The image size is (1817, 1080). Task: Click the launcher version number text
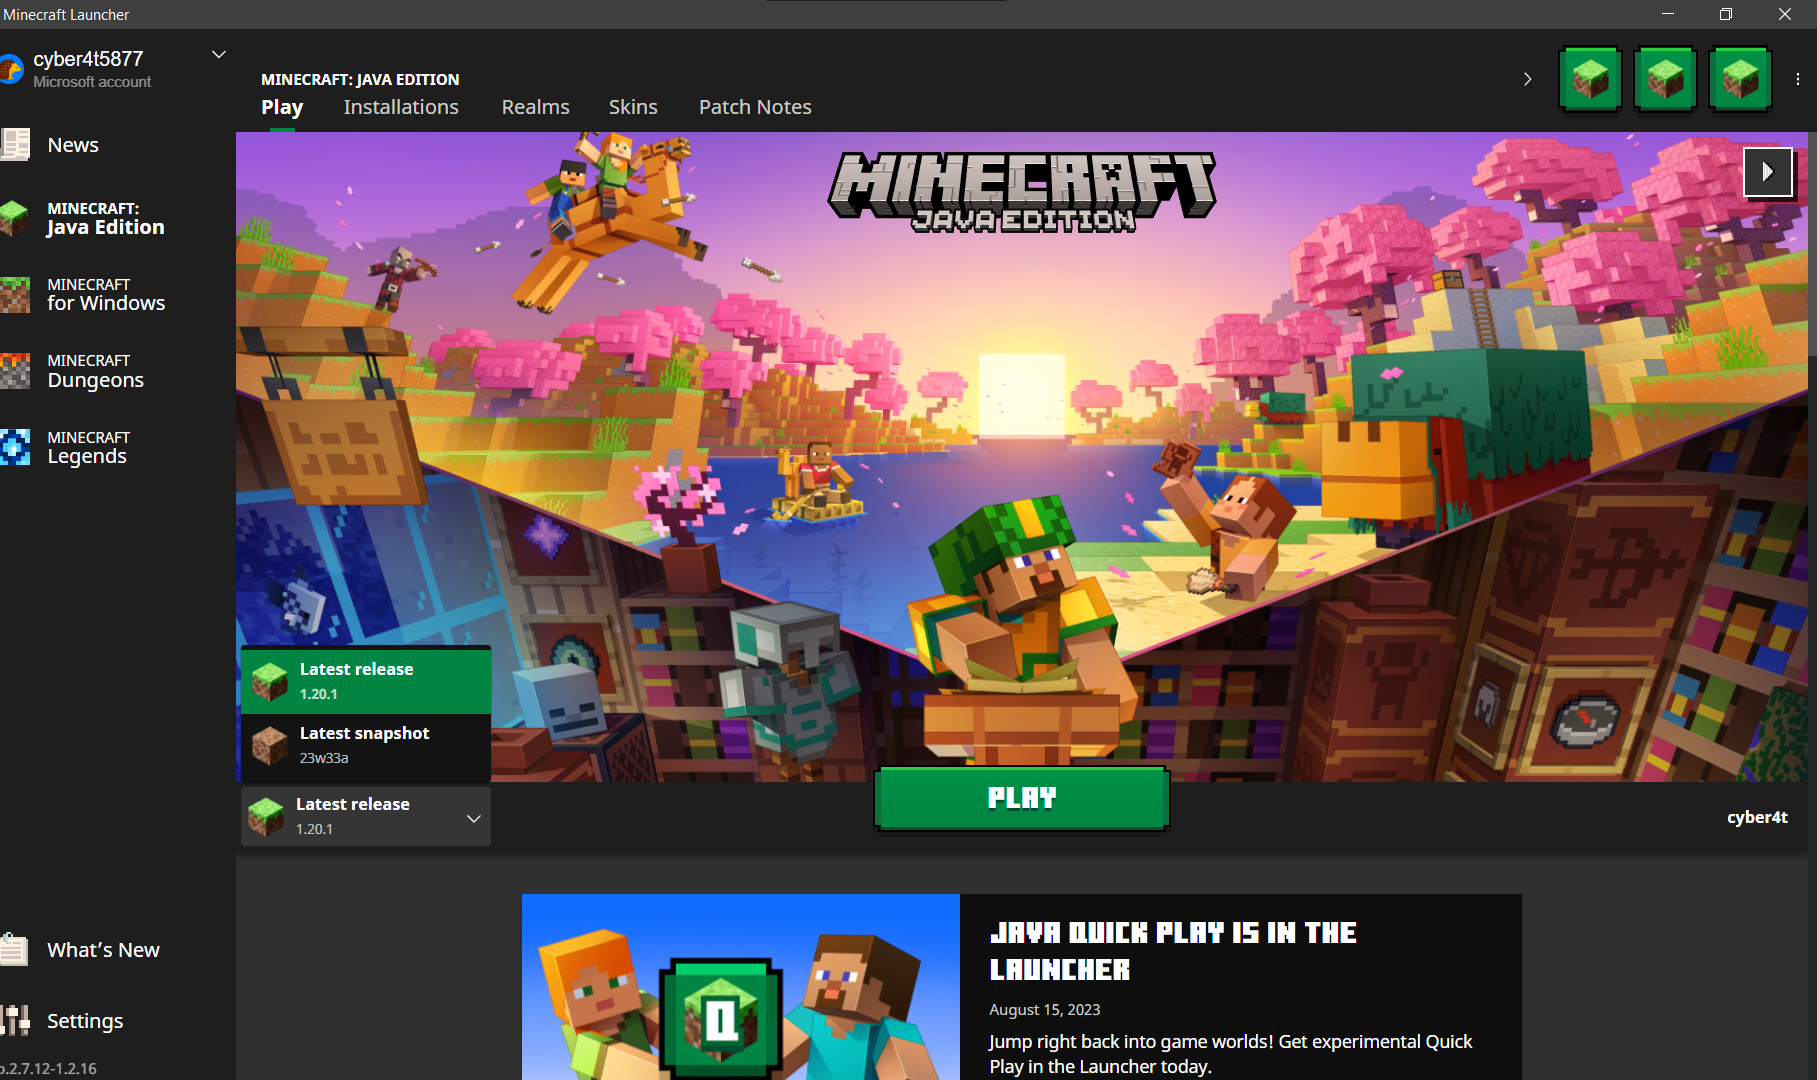click(49, 1068)
